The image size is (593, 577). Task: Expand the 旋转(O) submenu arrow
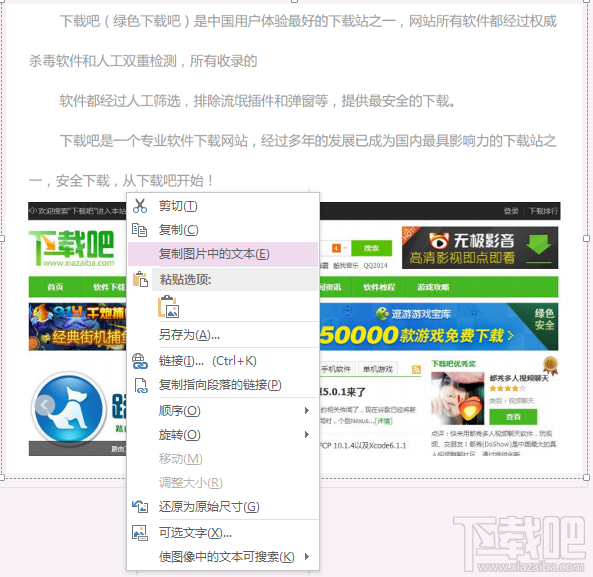pos(307,435)
